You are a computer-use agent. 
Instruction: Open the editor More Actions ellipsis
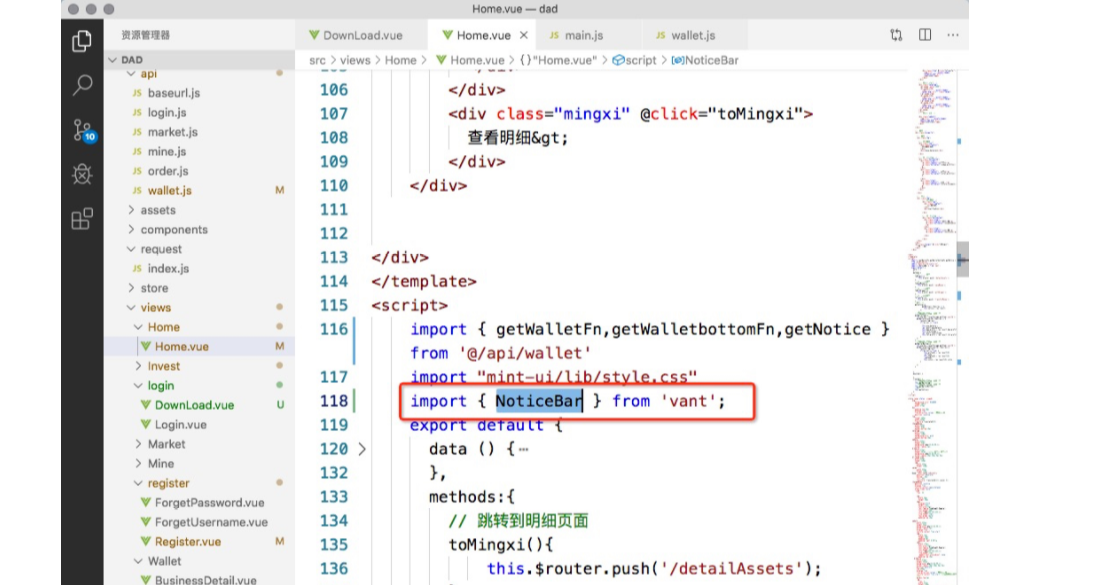[x=953, y=35]
